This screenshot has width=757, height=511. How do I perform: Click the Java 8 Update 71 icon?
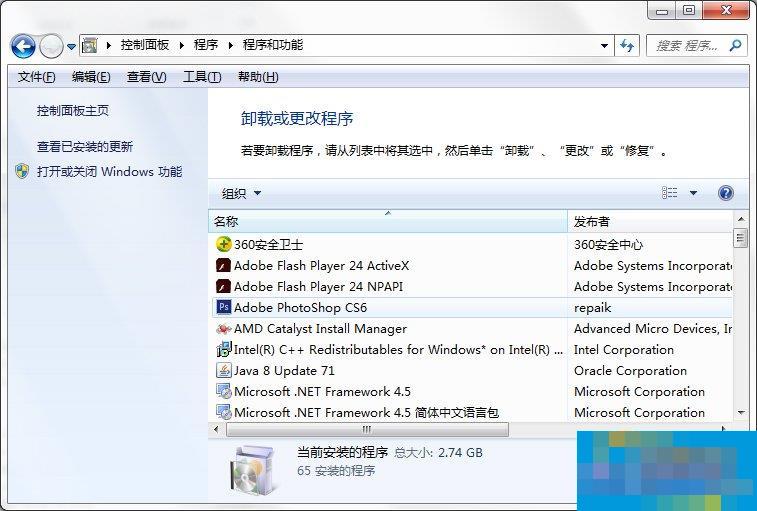[x=224, y=370]
